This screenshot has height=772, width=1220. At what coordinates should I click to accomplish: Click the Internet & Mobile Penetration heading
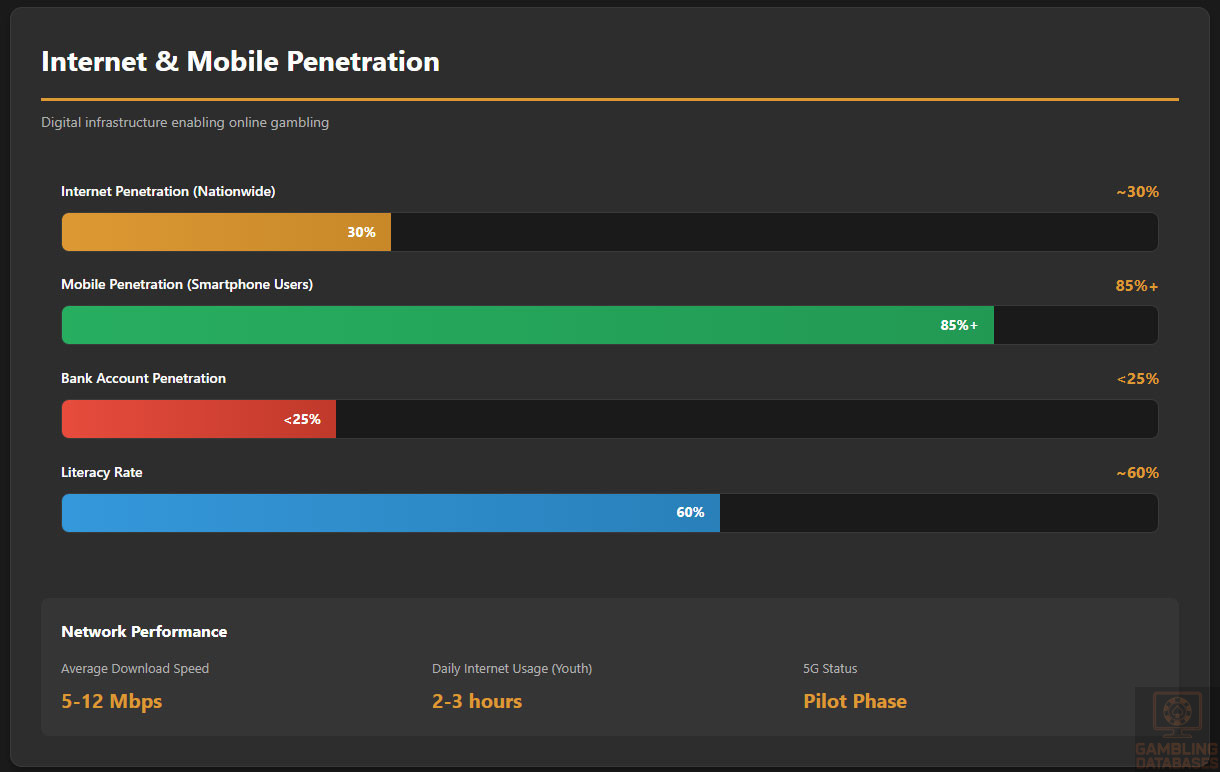[240, 61]
